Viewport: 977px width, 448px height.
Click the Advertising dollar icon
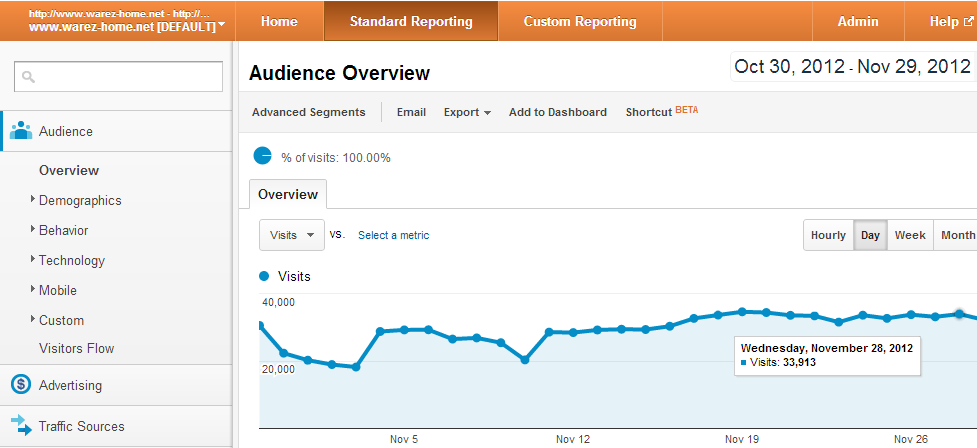click(21, 385)
